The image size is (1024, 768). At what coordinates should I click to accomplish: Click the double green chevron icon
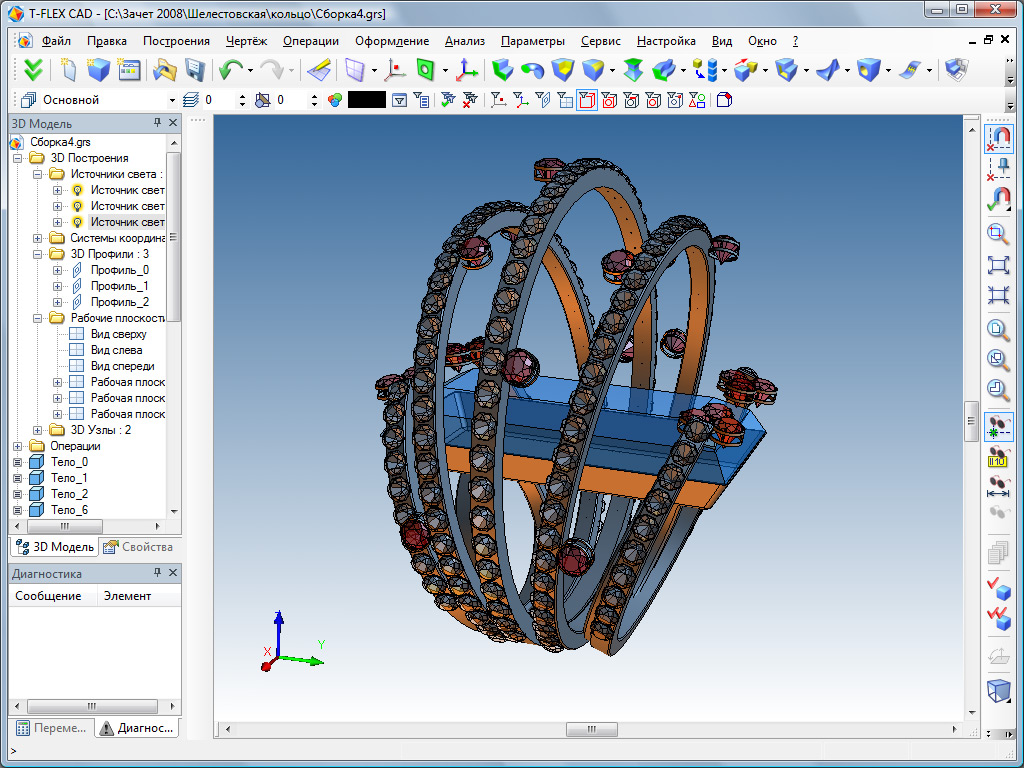click(x=33, y=70)
